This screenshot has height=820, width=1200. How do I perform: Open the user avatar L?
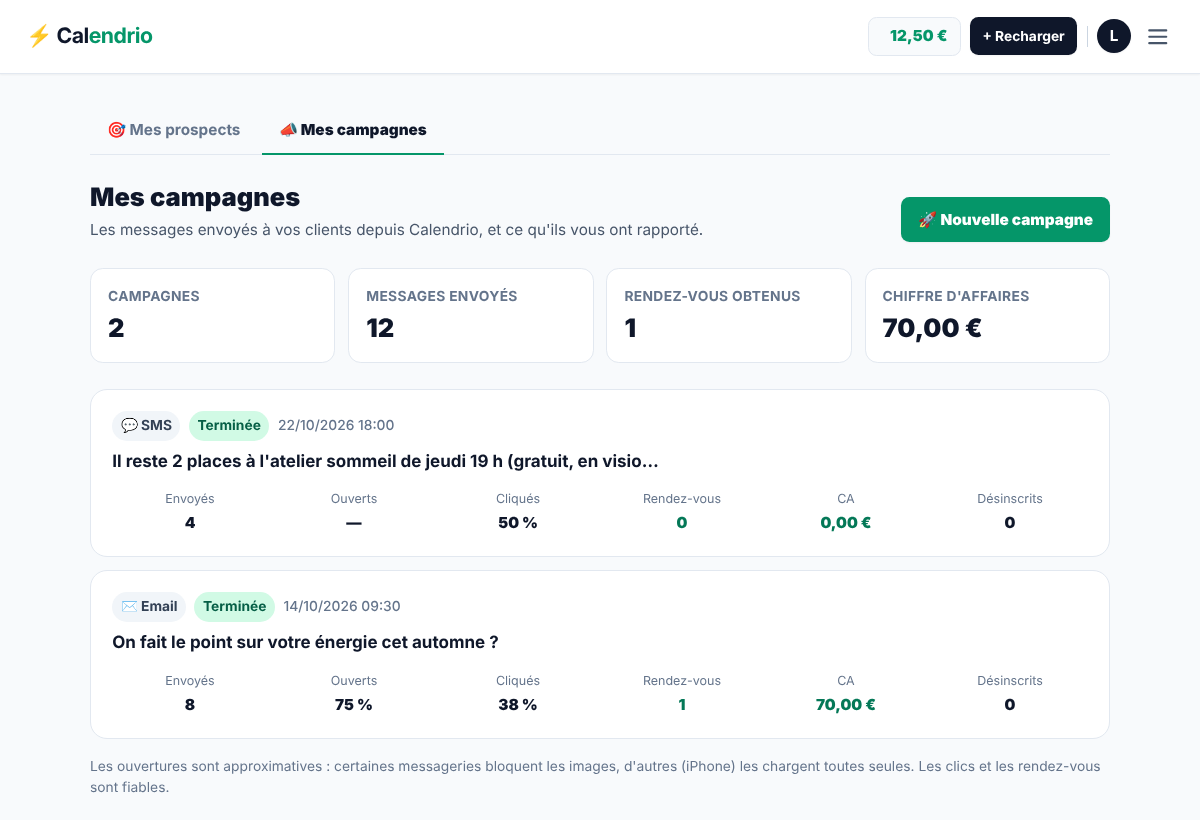point(1114,36)
